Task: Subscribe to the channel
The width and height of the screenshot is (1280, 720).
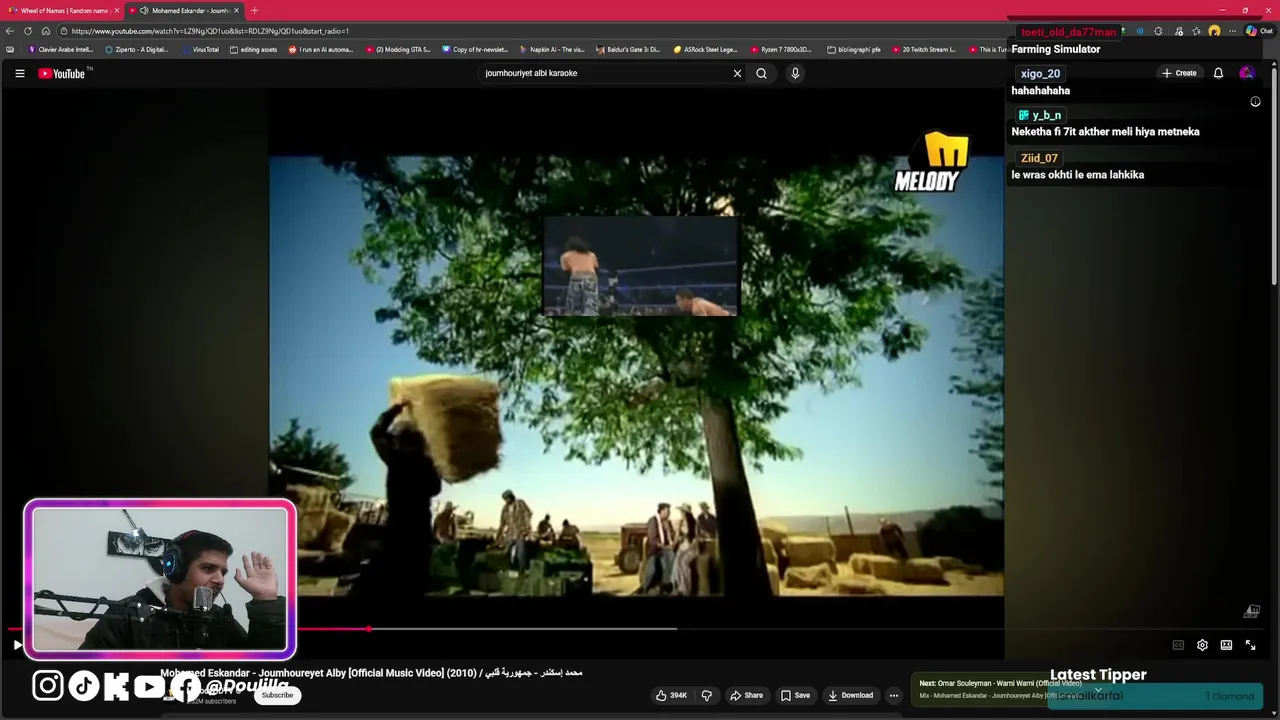Action: coord(277,695)
